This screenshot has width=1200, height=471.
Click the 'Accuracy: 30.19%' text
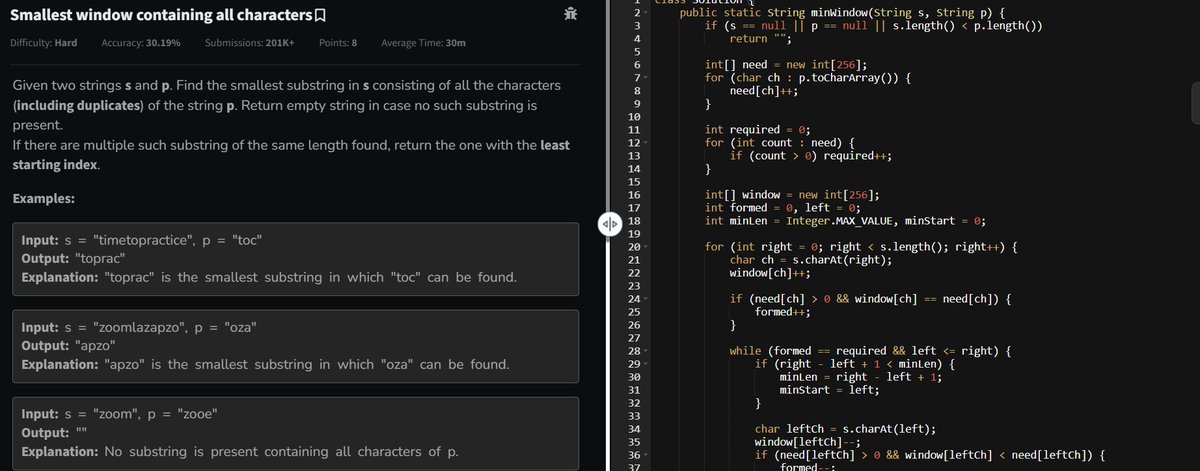point(141,44)
